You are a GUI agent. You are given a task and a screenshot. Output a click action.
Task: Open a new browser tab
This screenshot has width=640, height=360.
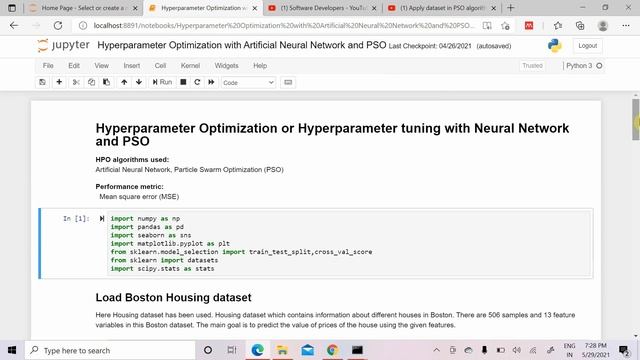(x=511, y=8)
